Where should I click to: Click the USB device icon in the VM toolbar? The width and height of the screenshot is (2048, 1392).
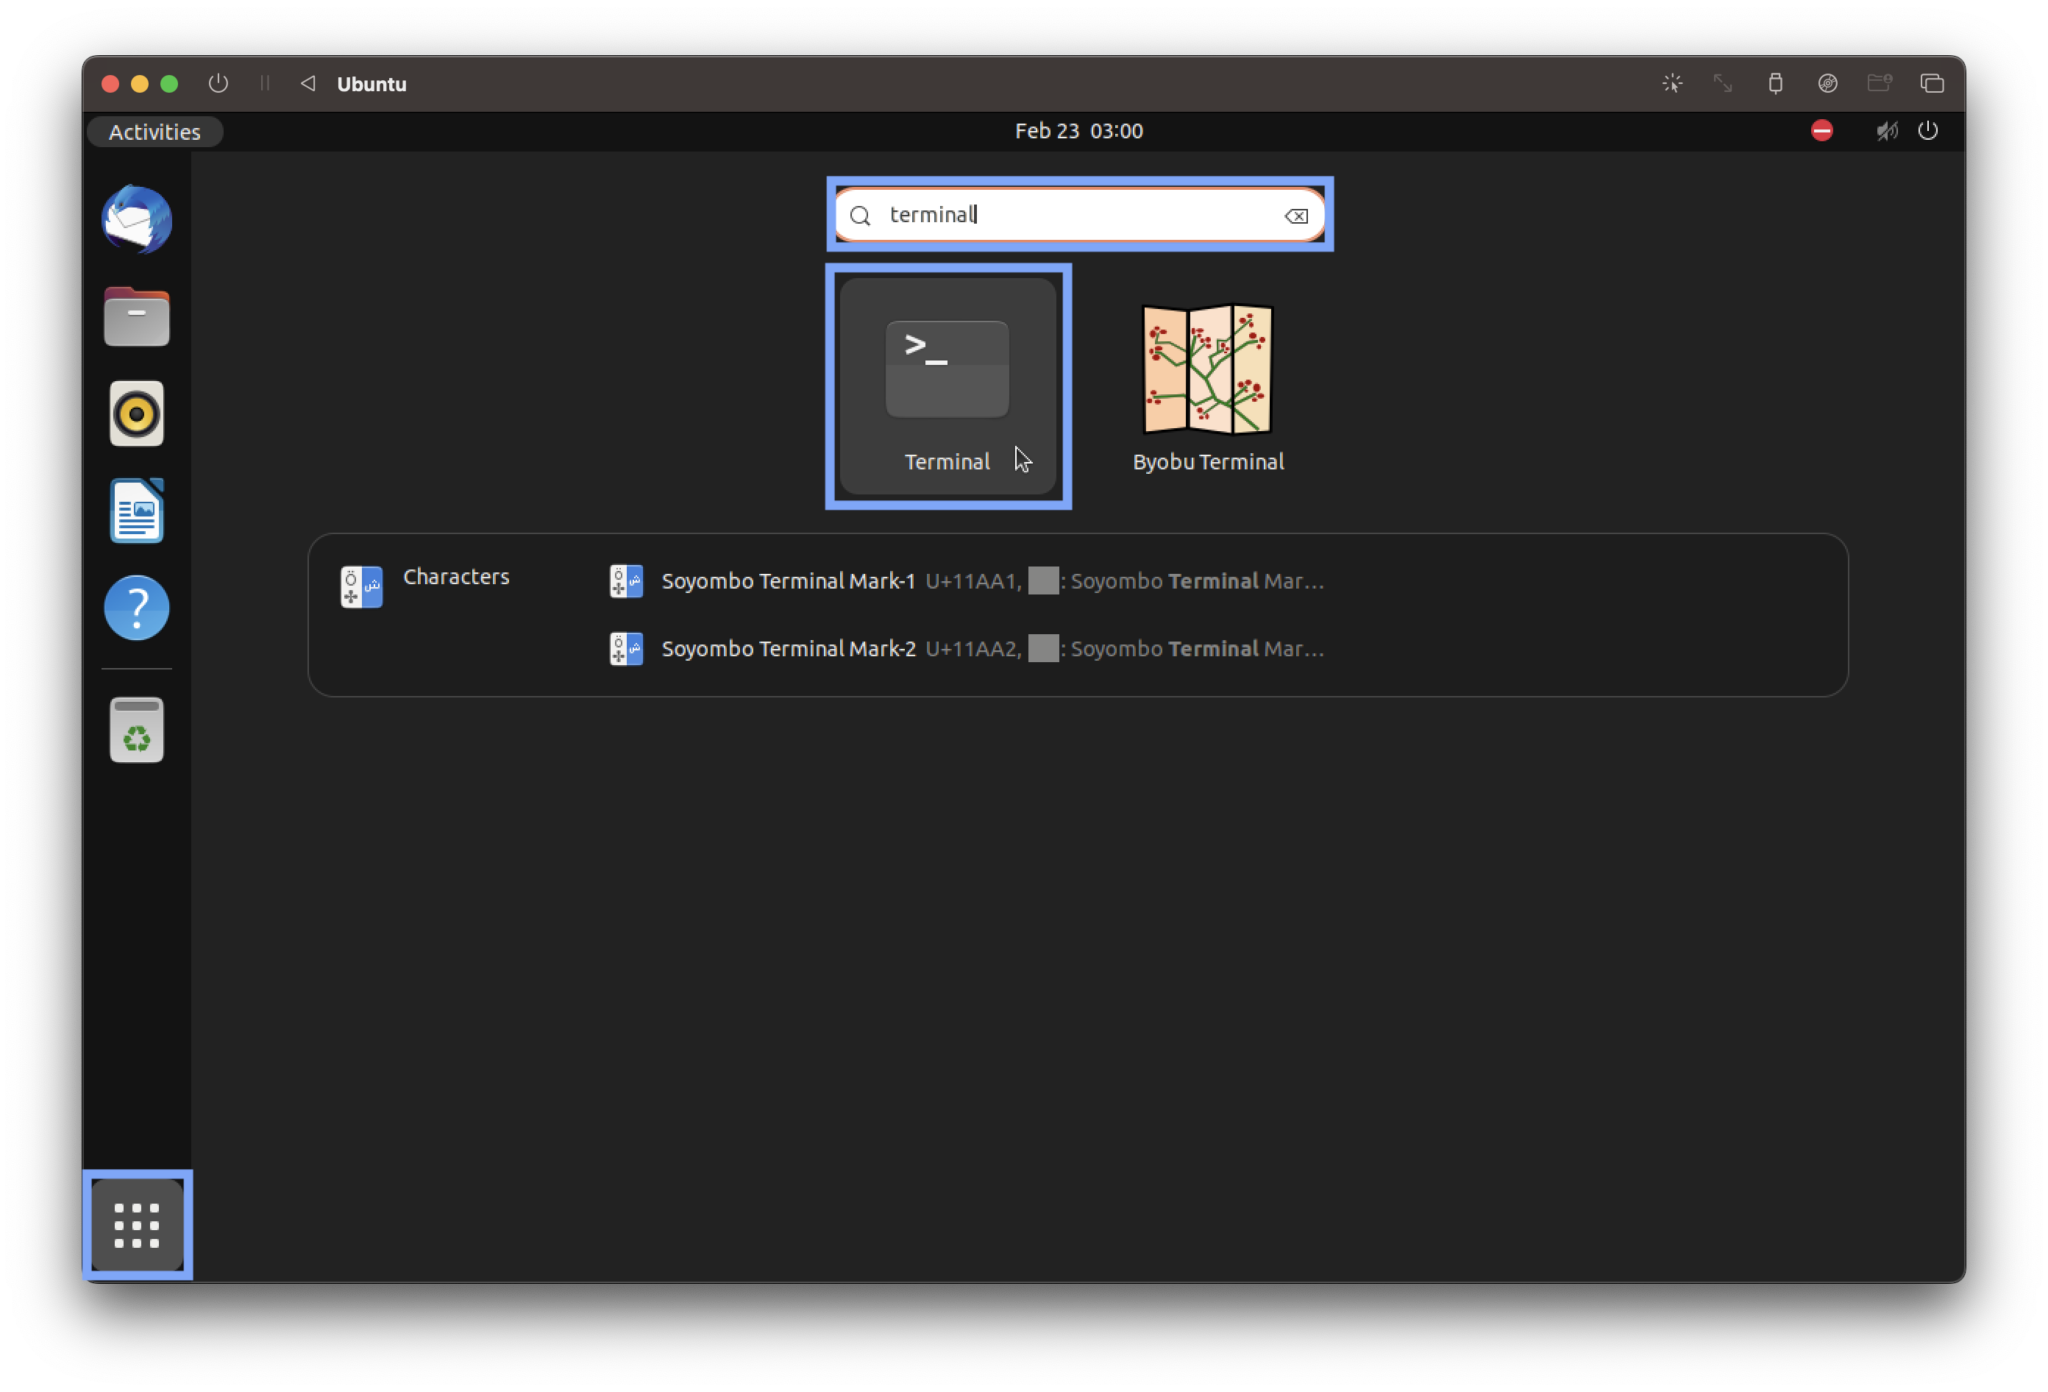click(x=1776, y=84)
